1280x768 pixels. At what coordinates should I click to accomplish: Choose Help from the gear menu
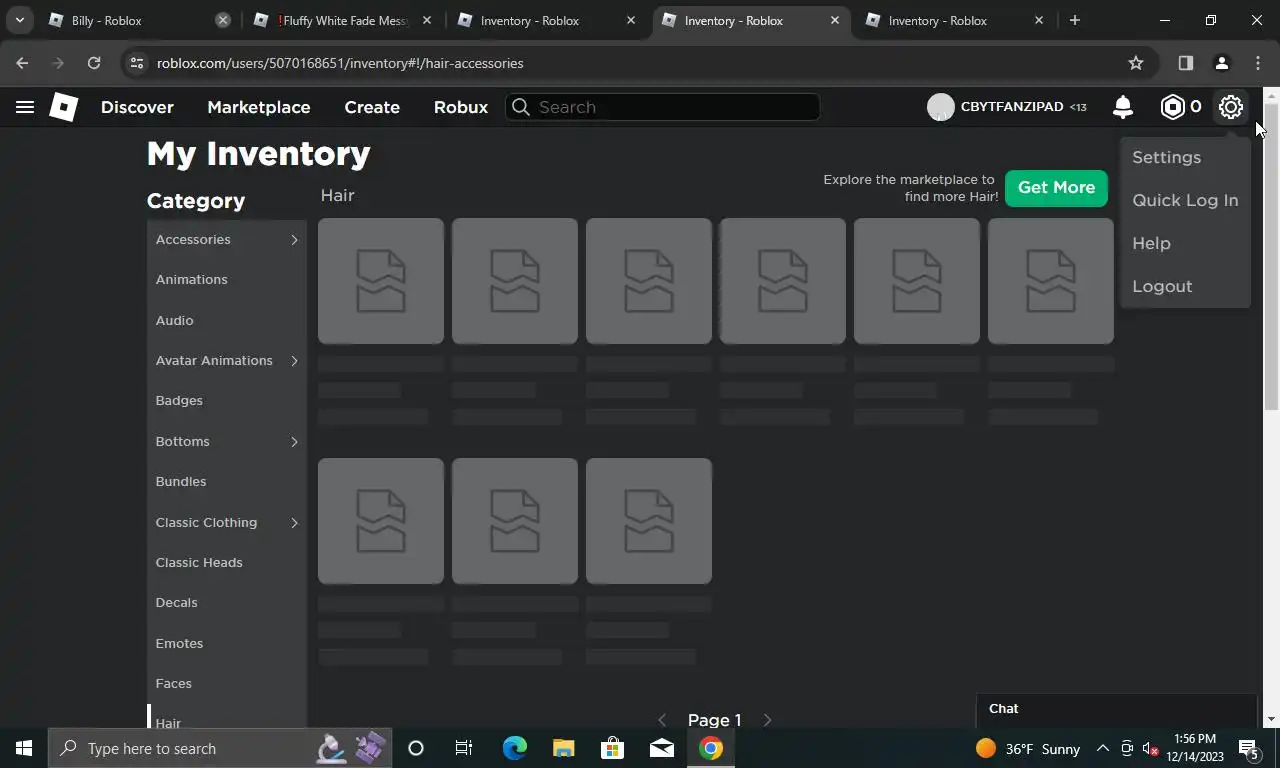pos(1151,243)
